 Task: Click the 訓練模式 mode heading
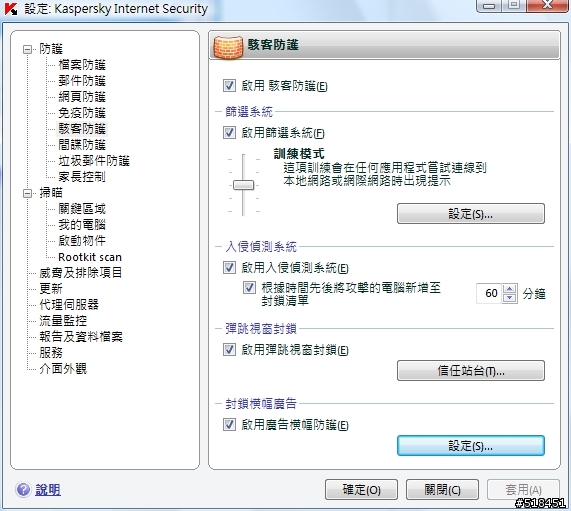[299, 154]
